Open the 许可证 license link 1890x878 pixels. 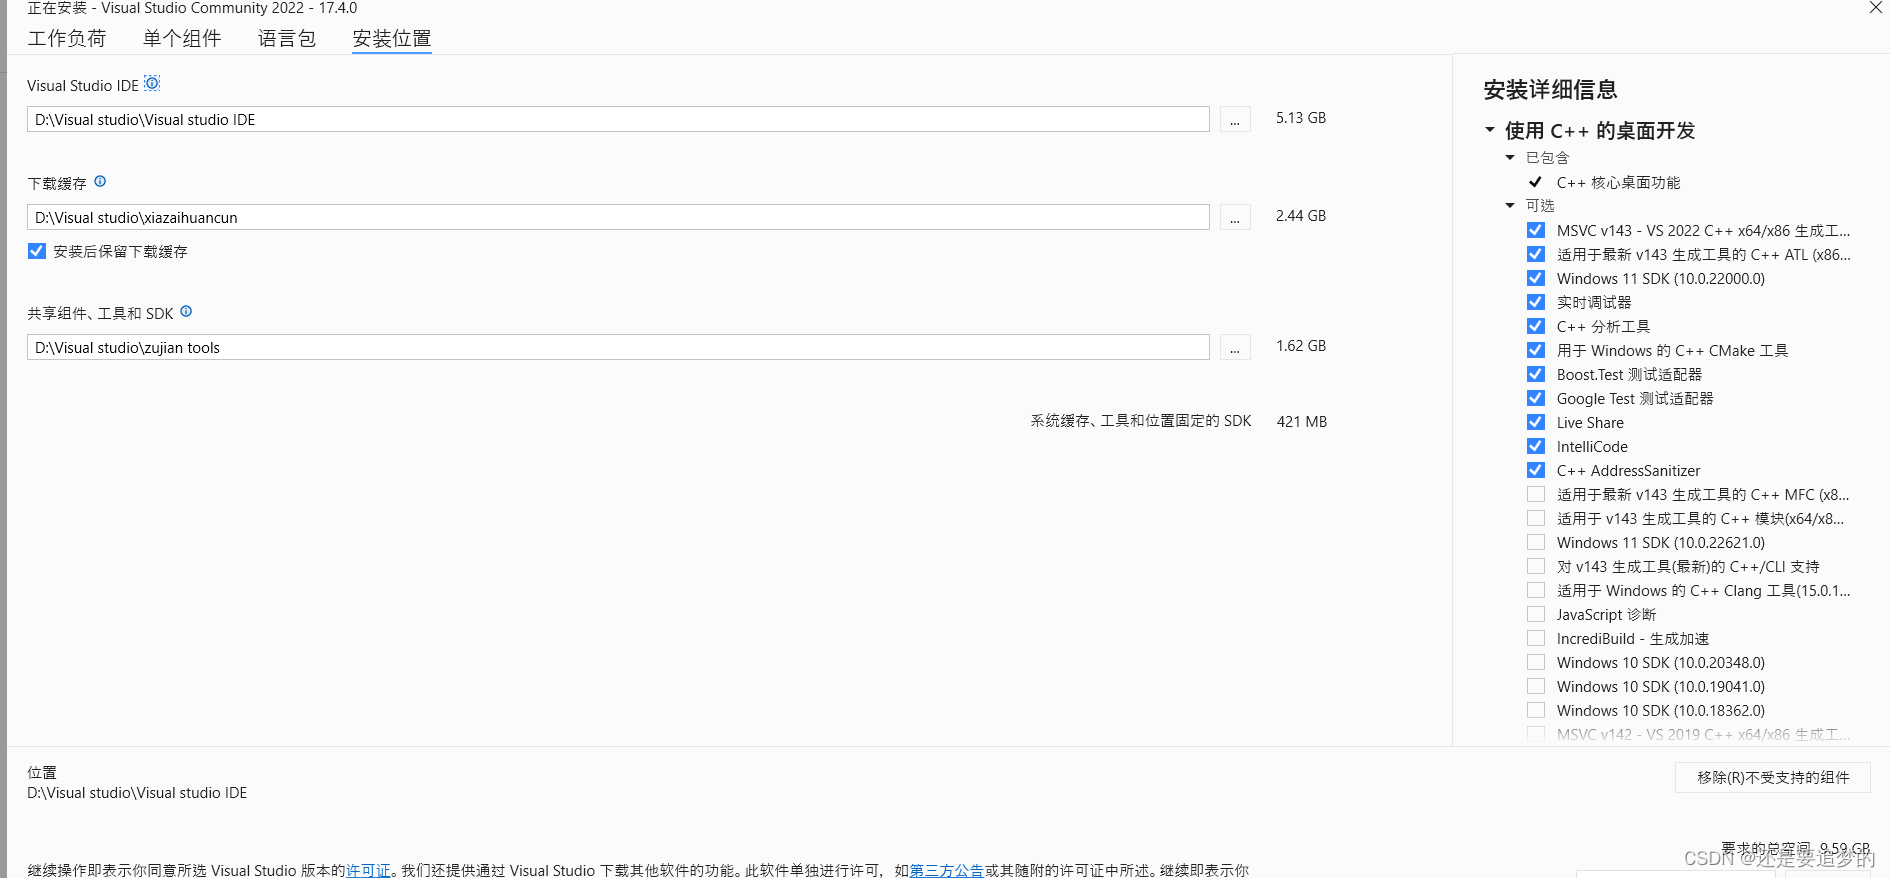click(x=368, y=870)
